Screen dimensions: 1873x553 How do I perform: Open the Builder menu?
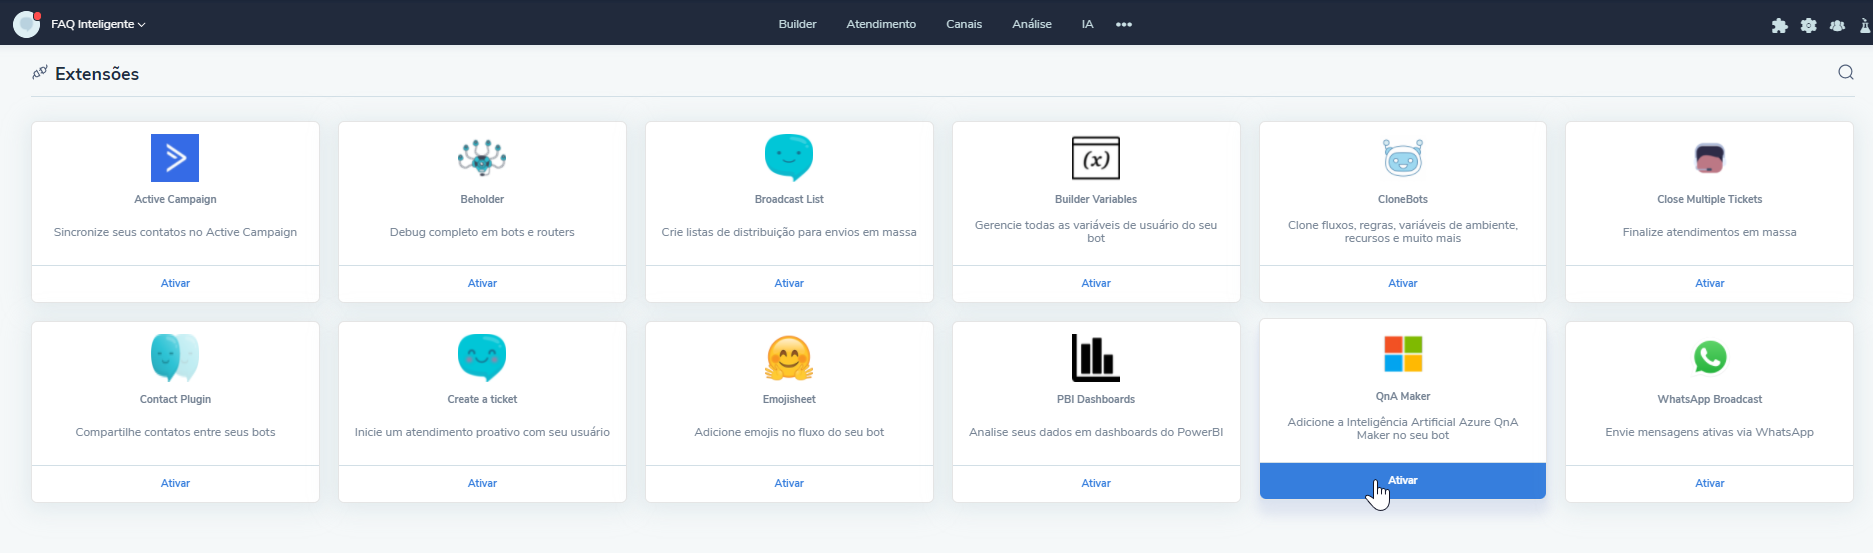pos(797,24)
